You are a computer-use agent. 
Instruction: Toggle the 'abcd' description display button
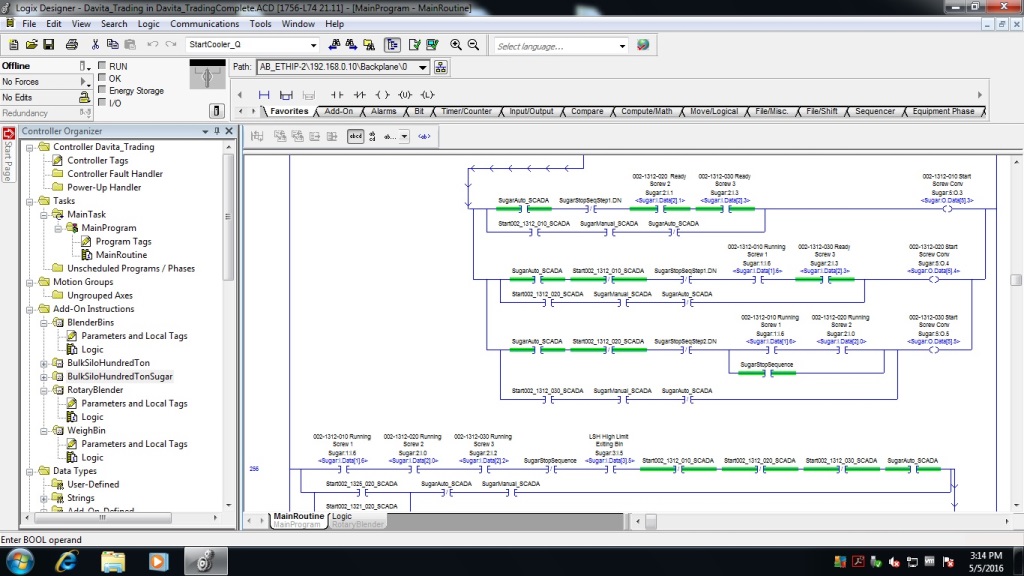355,136
